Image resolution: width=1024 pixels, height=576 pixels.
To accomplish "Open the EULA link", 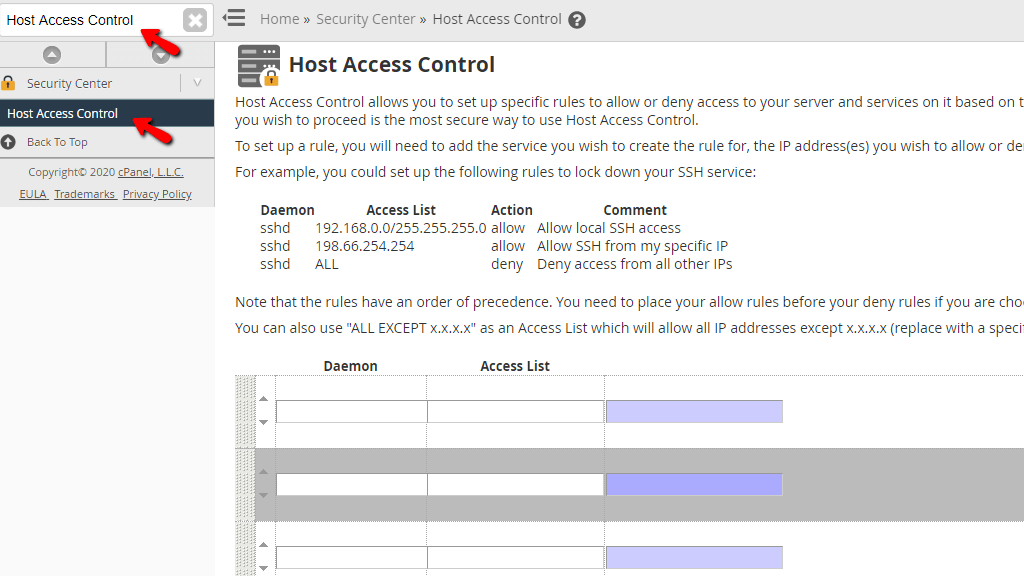I will 33,193.
